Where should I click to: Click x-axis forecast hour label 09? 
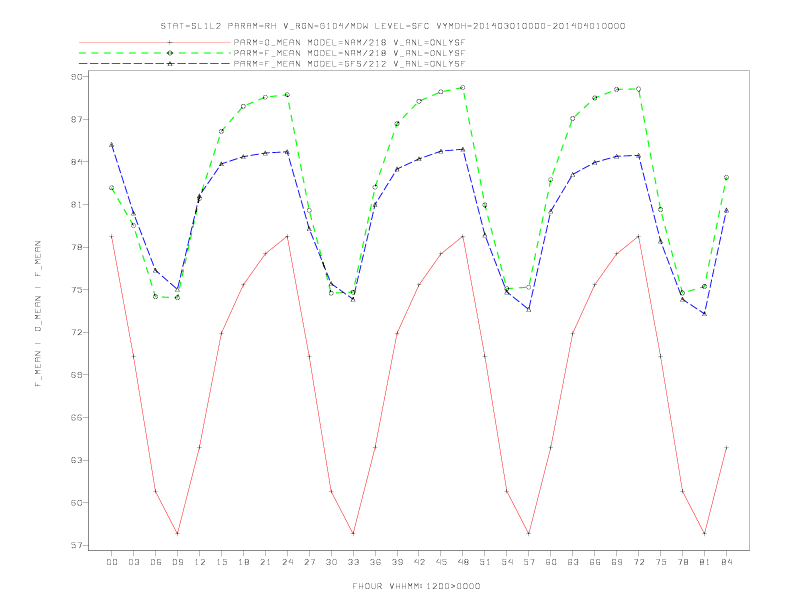(177, 562)
